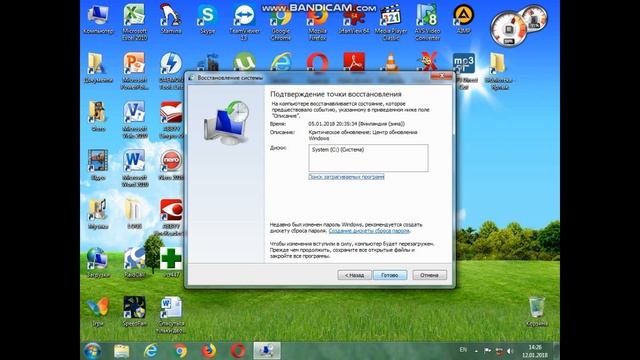Open the password reset disk creation link
The width and height of the screenshot is (640, 360).
tap(369, 231)
